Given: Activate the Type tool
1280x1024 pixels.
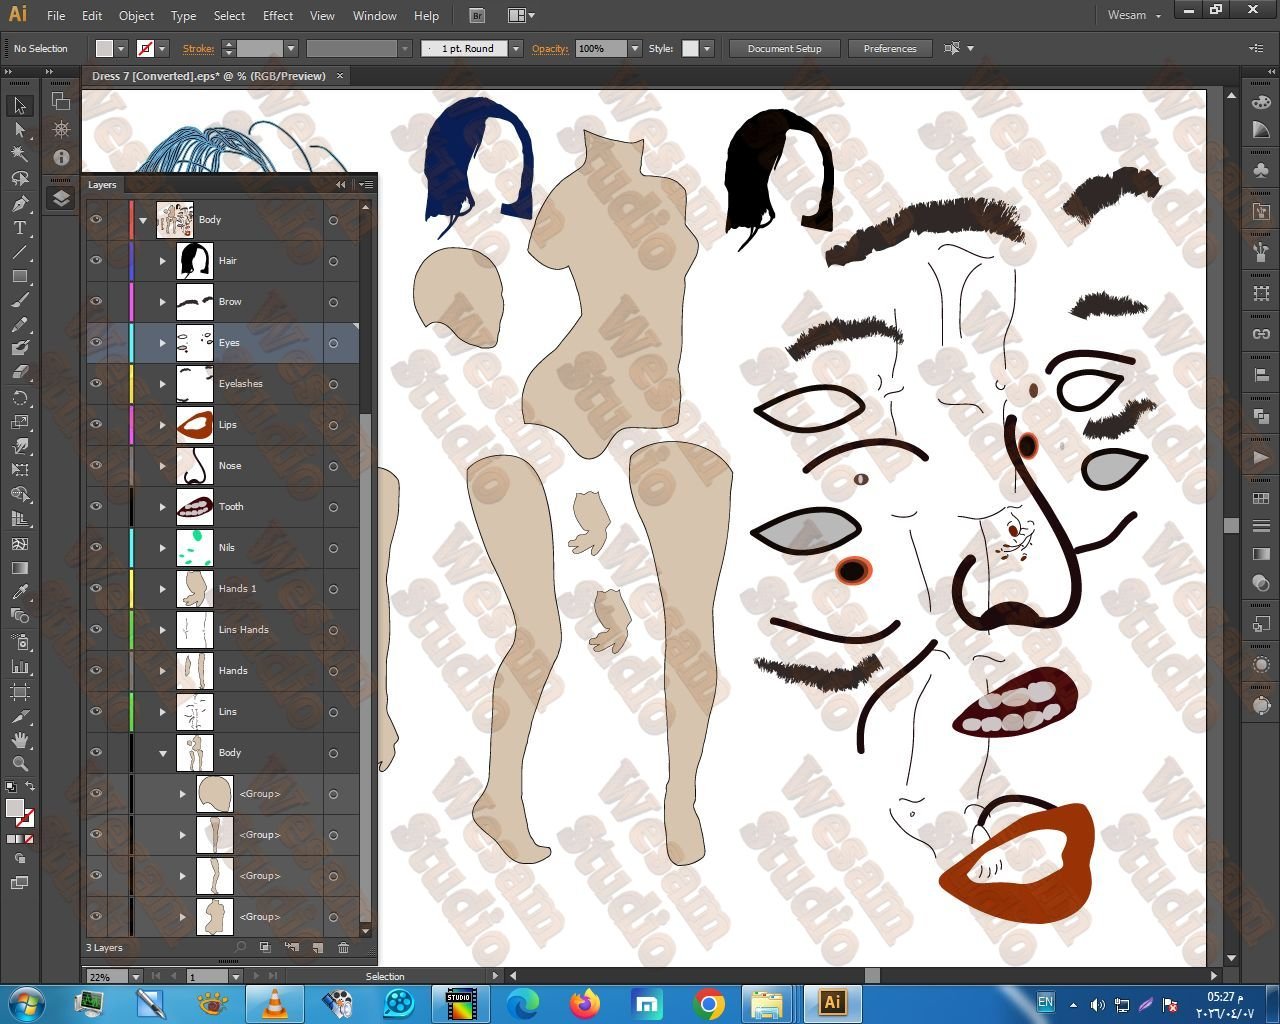Looking at the screenshot, I should point(20,228).
